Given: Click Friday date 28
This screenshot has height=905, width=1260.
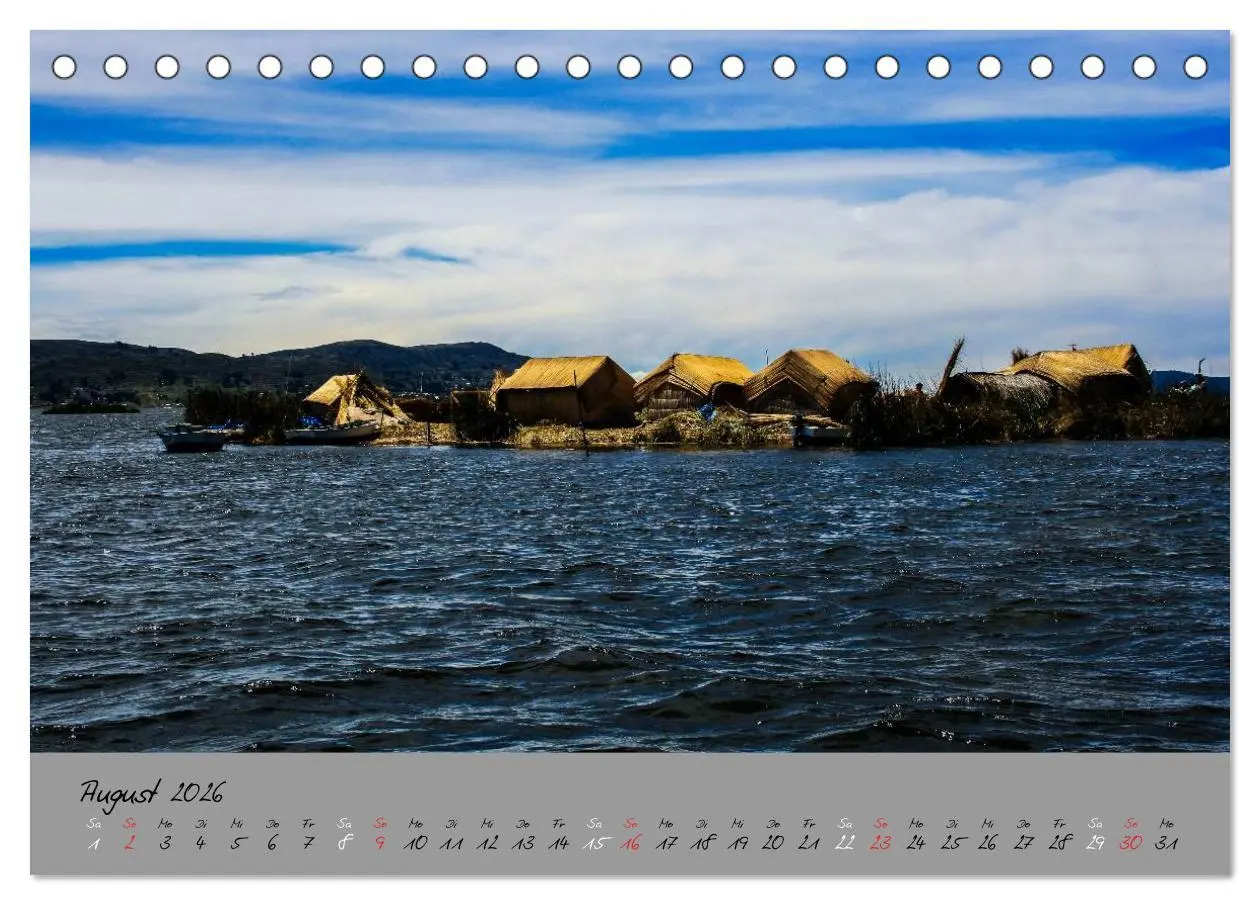Looking at the screenshot, I should point(1060,843).
